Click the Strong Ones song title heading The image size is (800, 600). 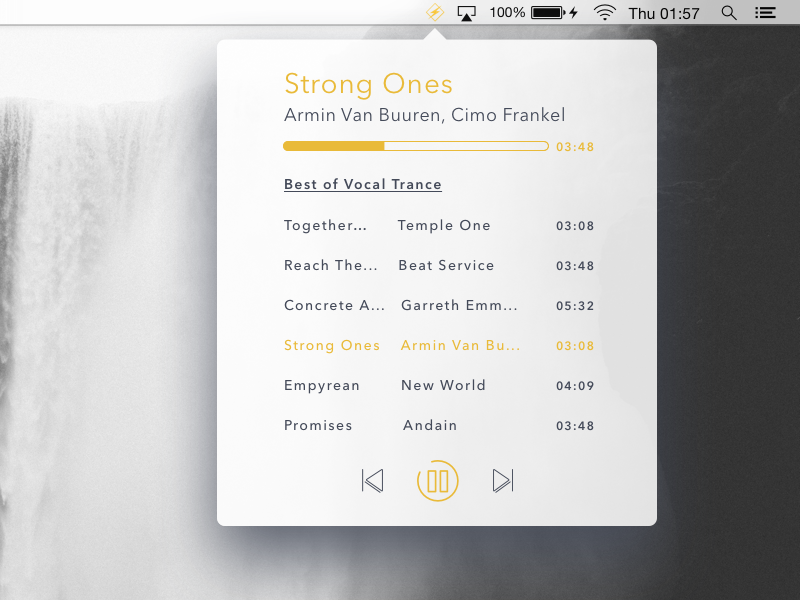[x=368, y=84]
